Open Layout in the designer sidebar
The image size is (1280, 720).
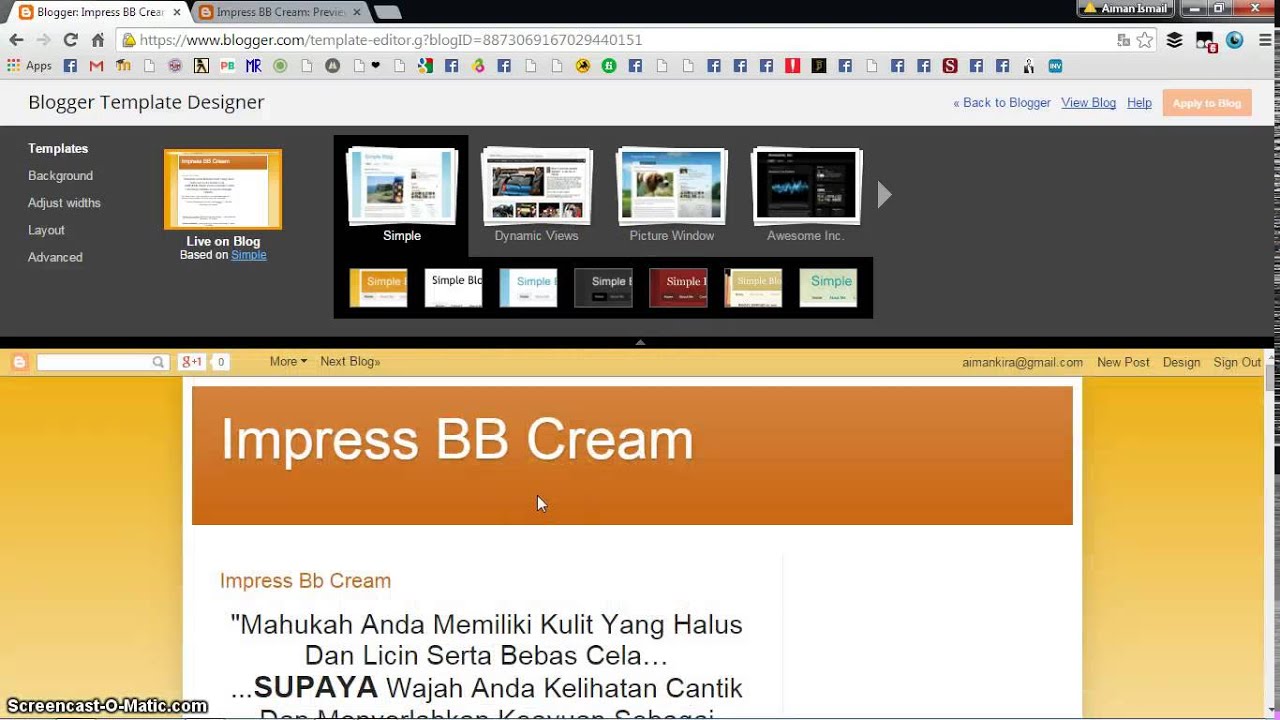(x=46, y=230)
